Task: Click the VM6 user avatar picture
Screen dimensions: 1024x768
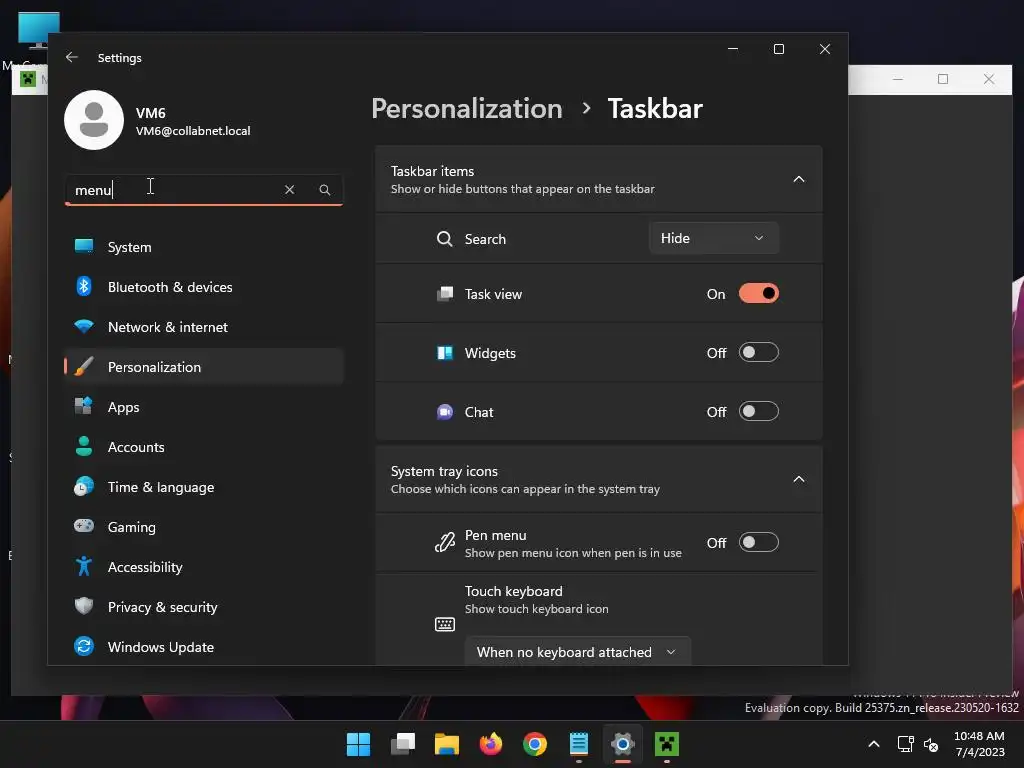Action: tap(94, 120)
